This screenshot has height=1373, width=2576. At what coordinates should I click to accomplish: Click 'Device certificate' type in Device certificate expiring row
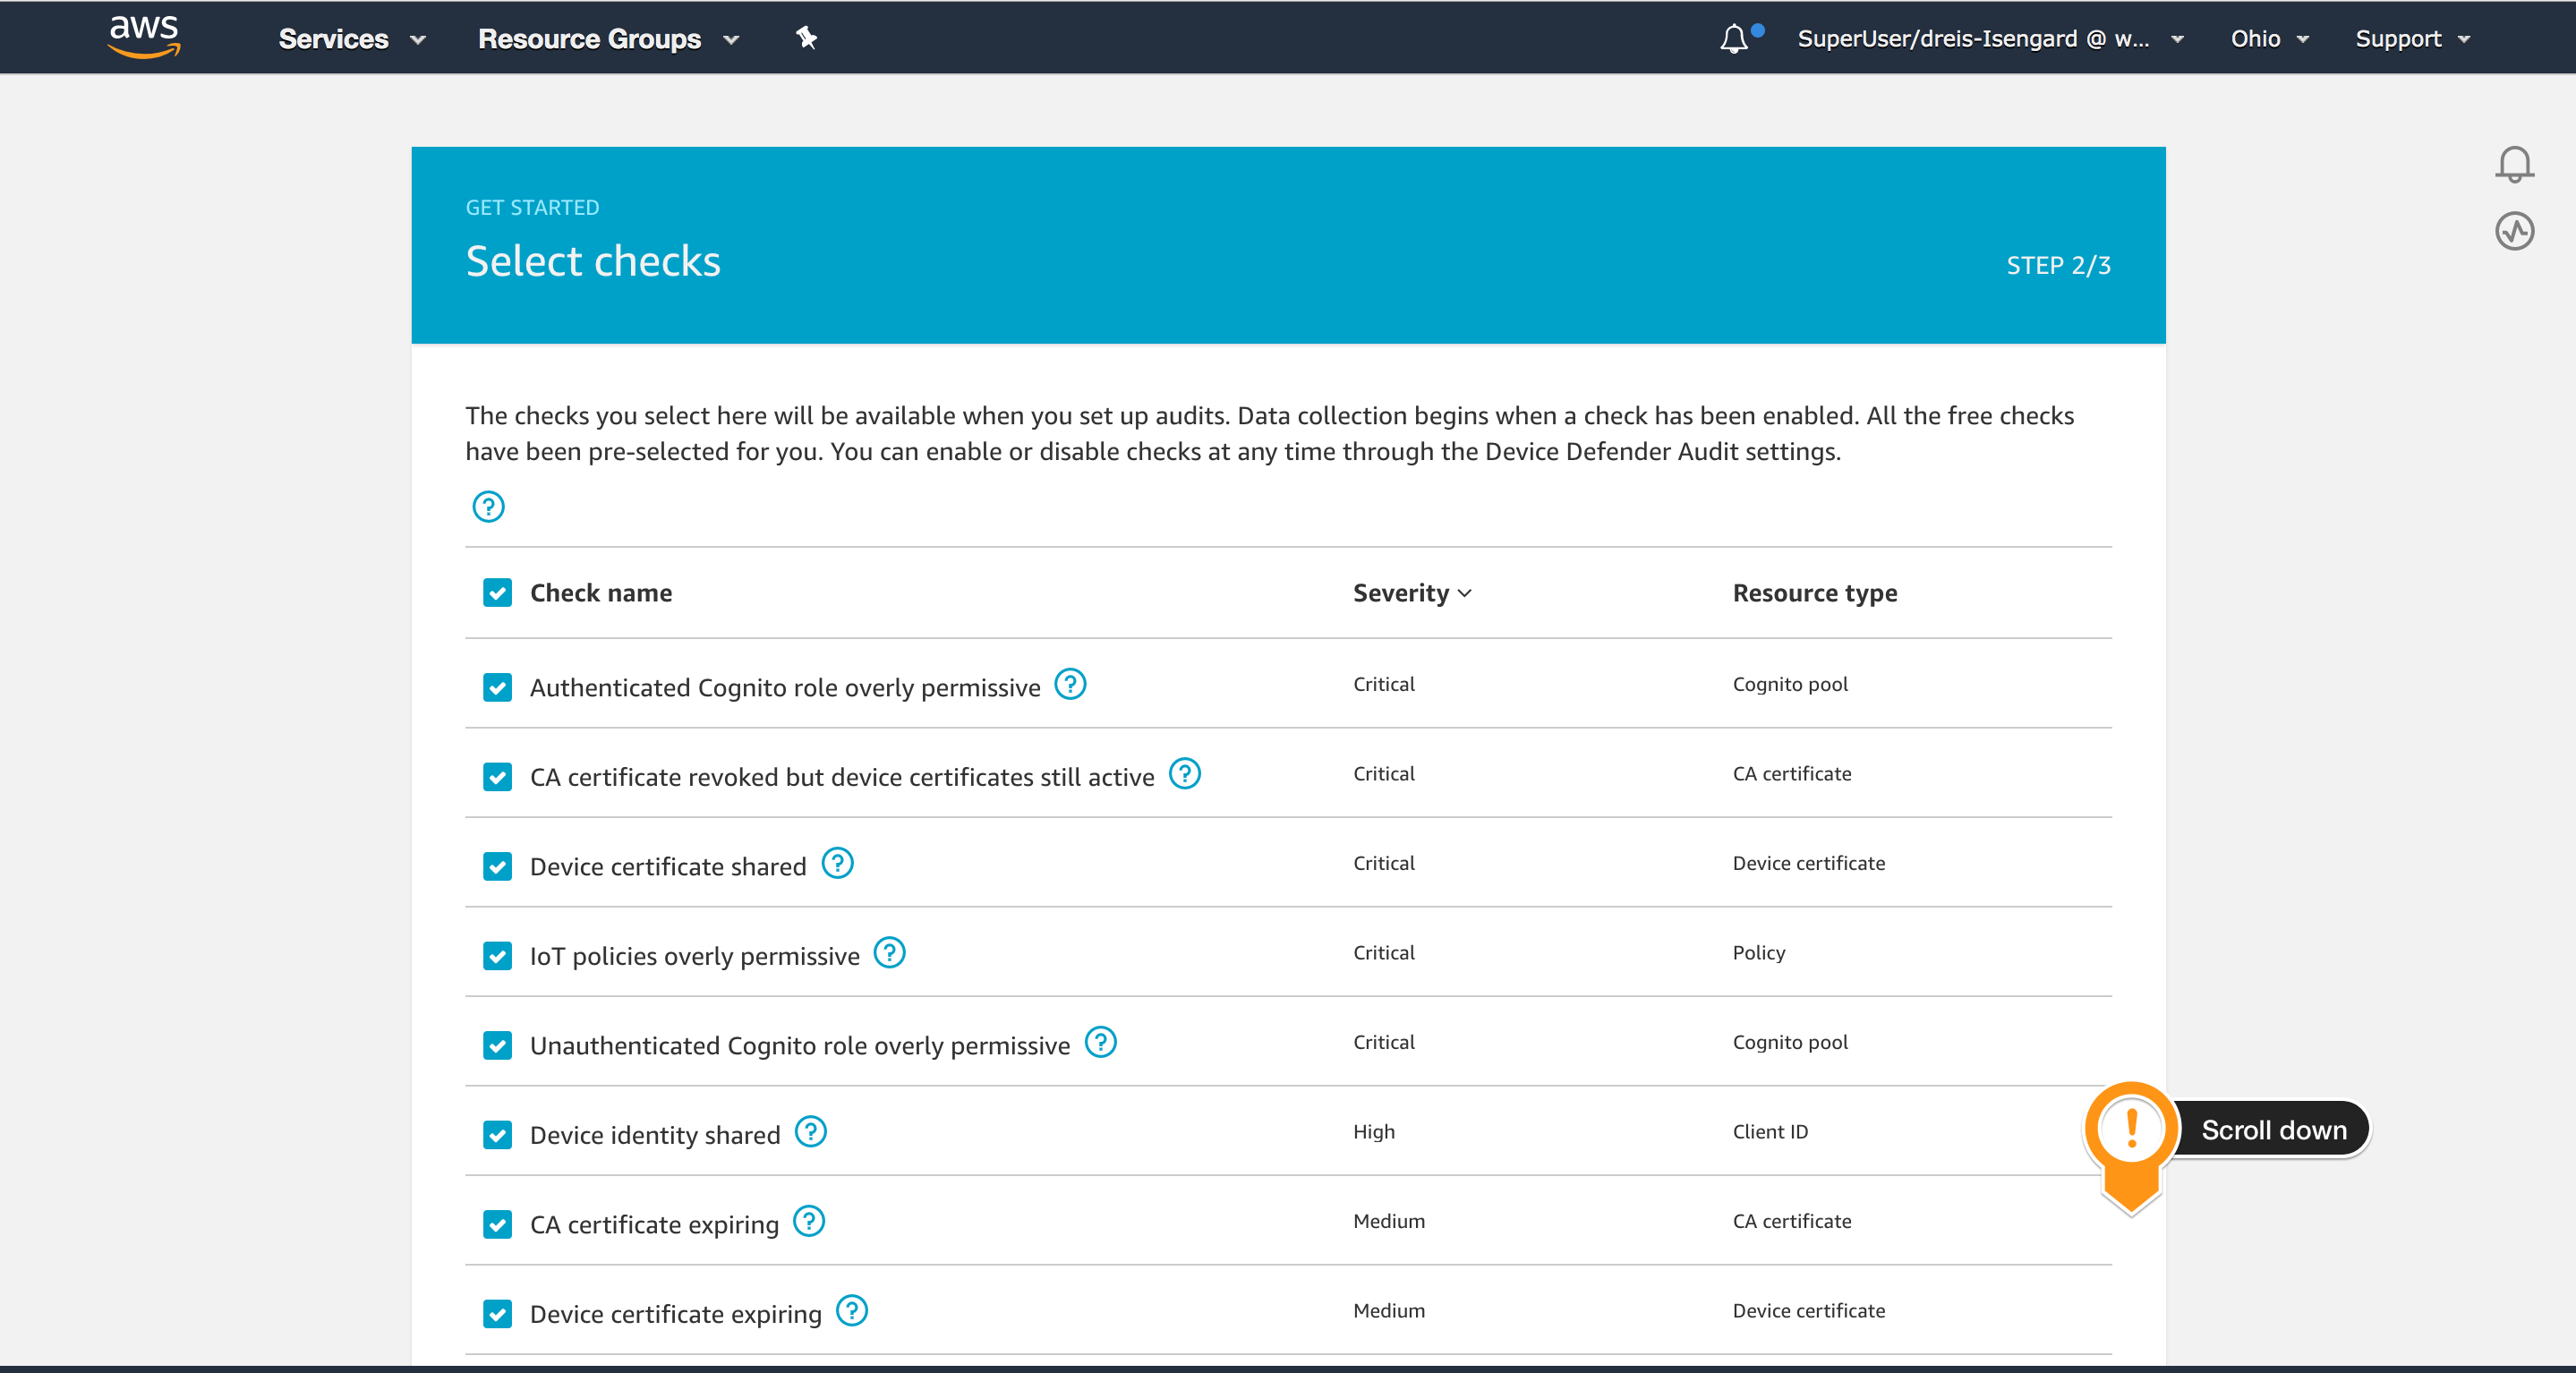pyautogui.click(x=1809, y=1310)
